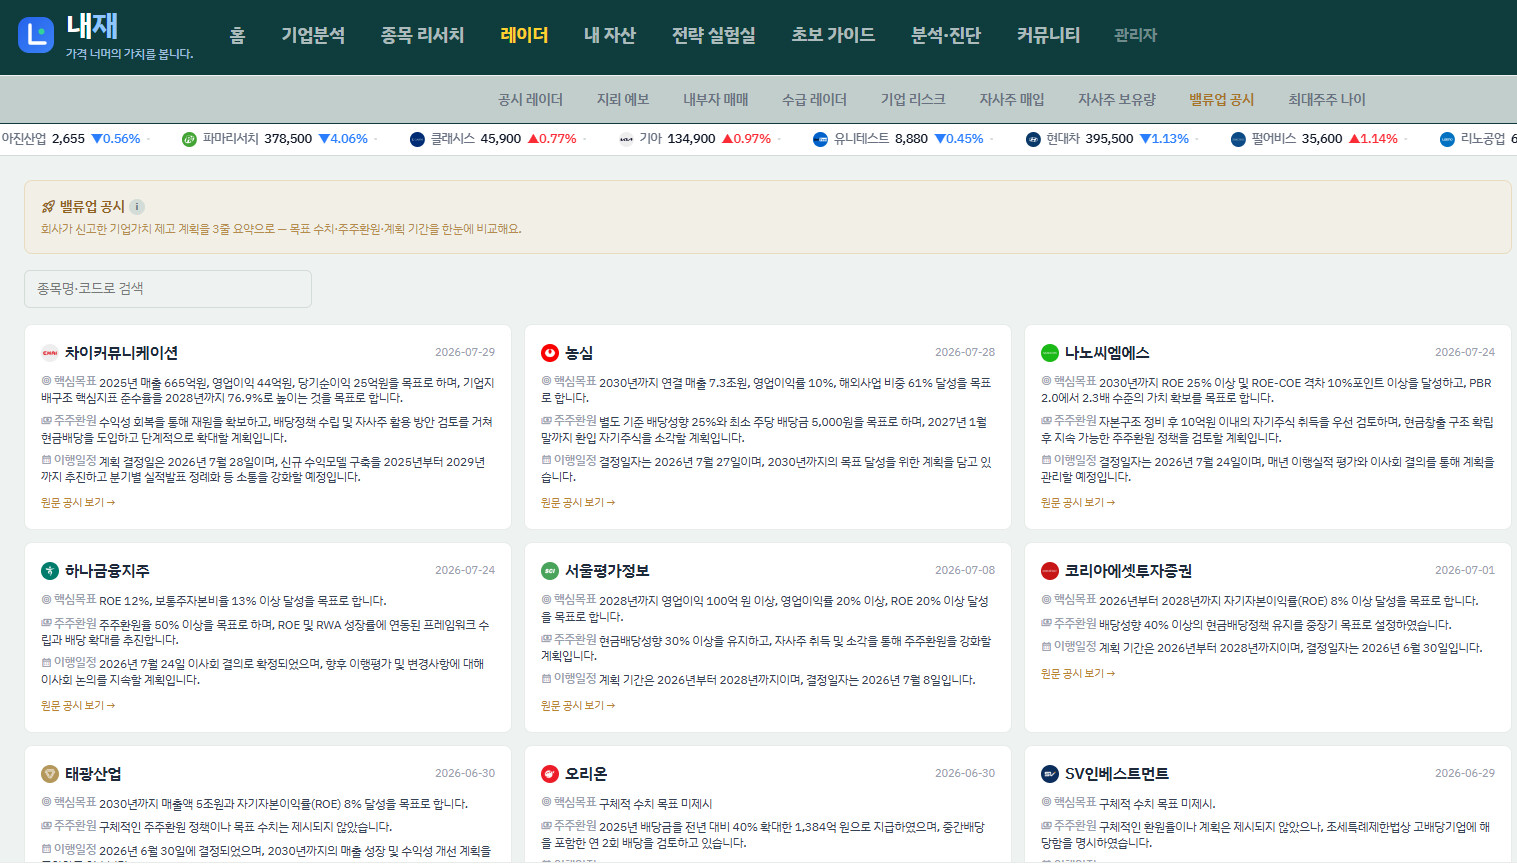1517x864 pixels.
Task: Click the 리노공업 ticker logo
Action: [x=1447, y=139]
